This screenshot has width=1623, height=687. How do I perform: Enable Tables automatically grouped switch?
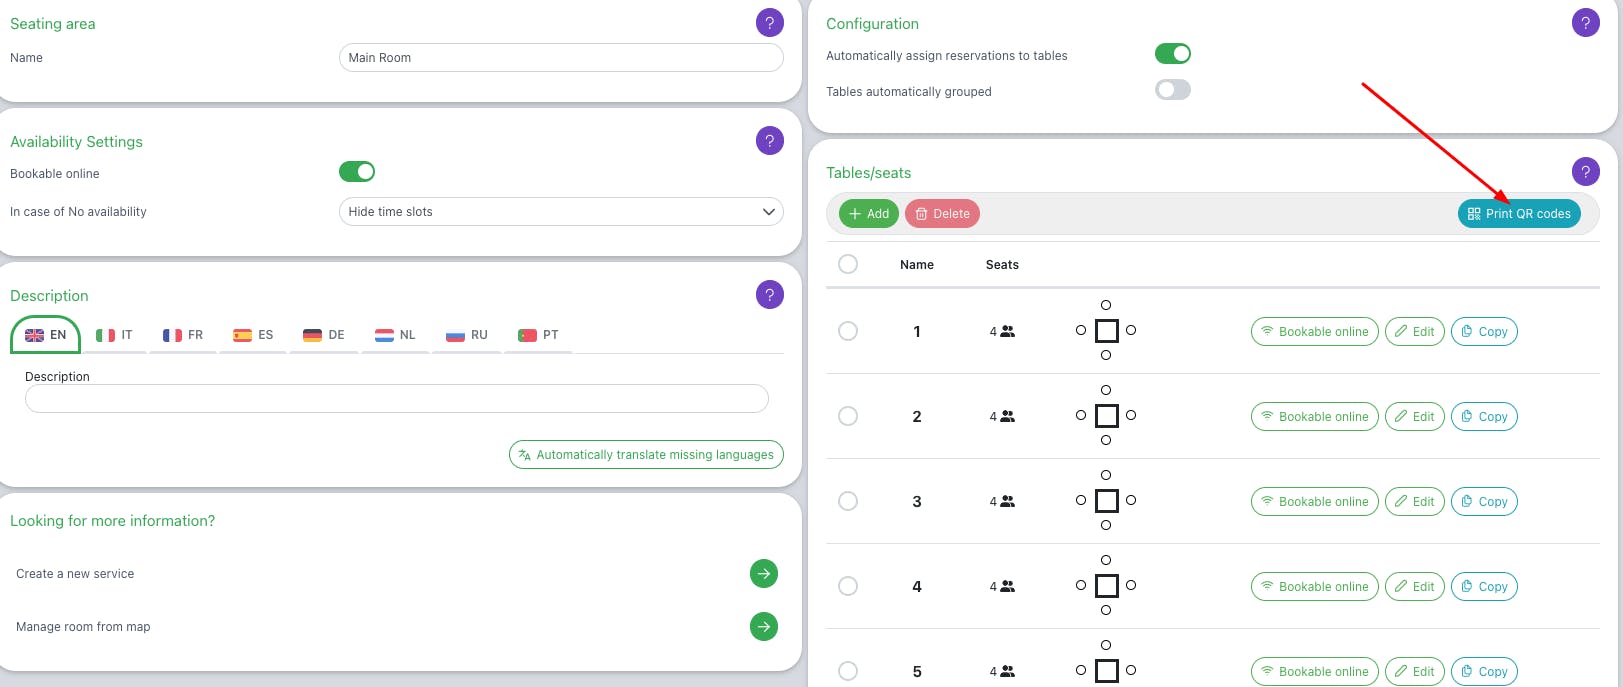coord(1173,90)
